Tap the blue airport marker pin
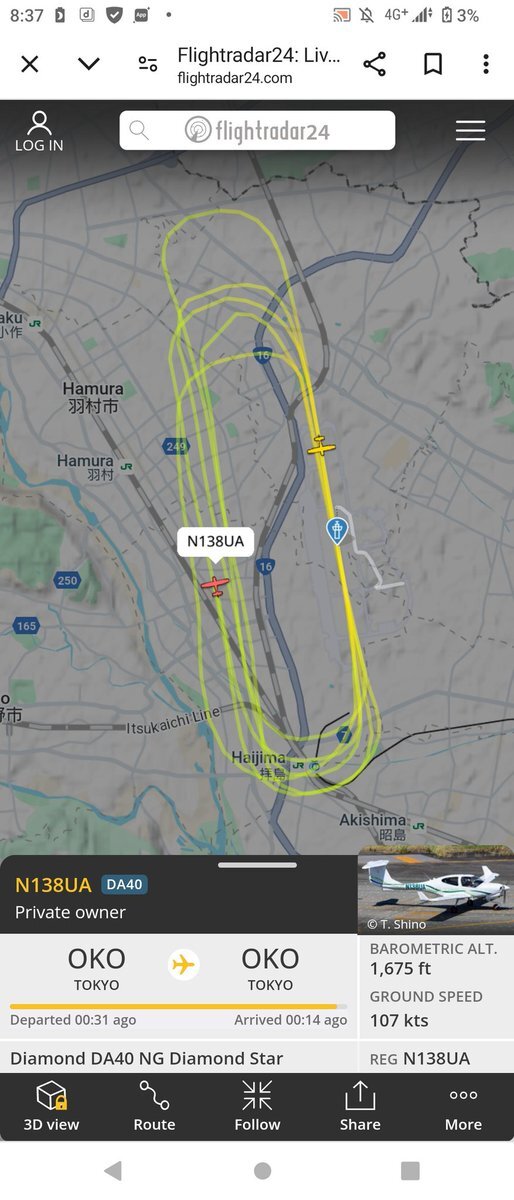Image resolution: width=514 pixels, height=1200 pixels. (338, 530)
